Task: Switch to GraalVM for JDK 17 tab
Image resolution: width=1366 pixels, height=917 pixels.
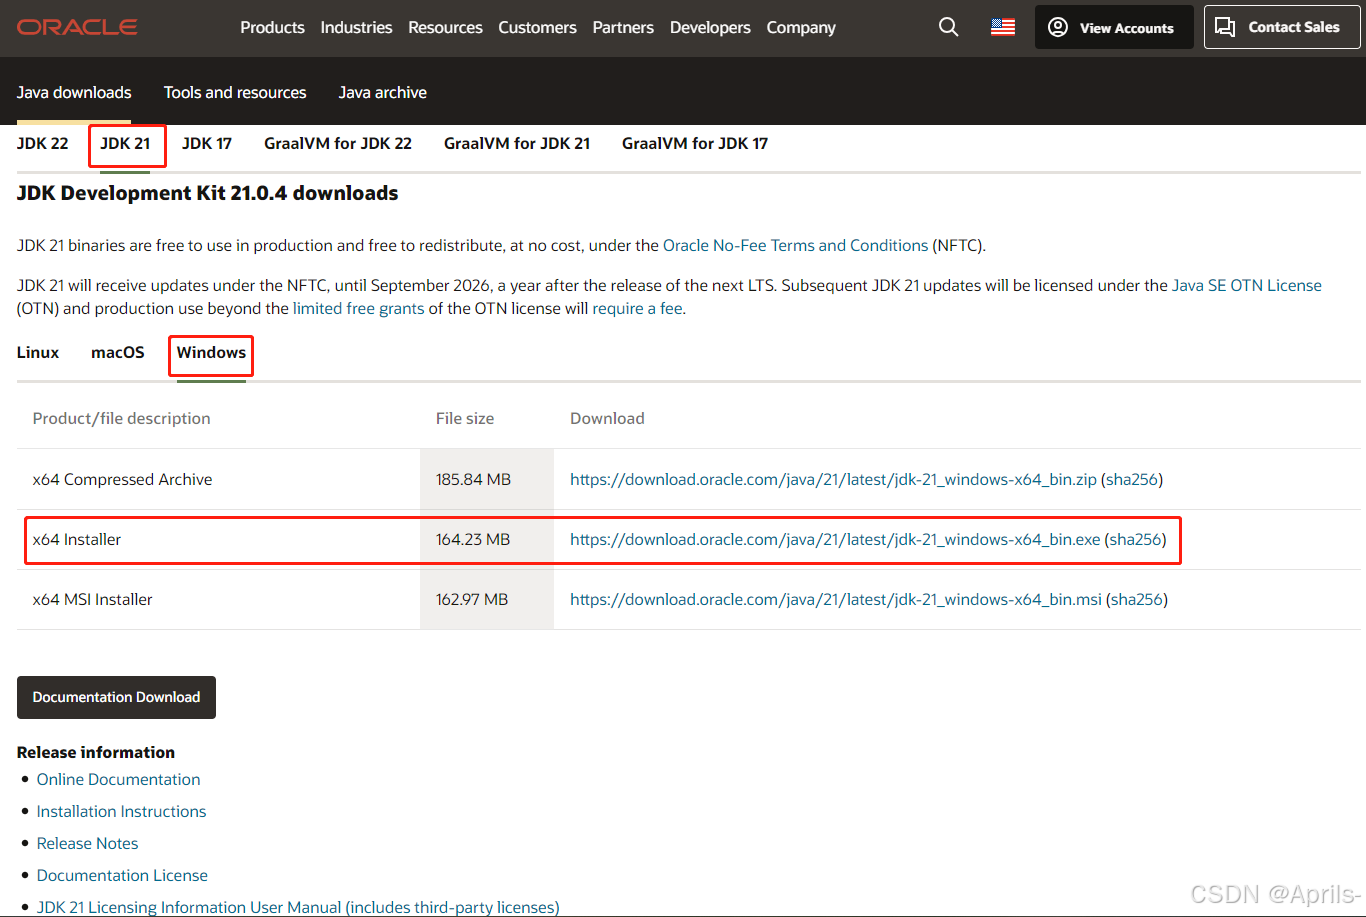Action: 695,143
